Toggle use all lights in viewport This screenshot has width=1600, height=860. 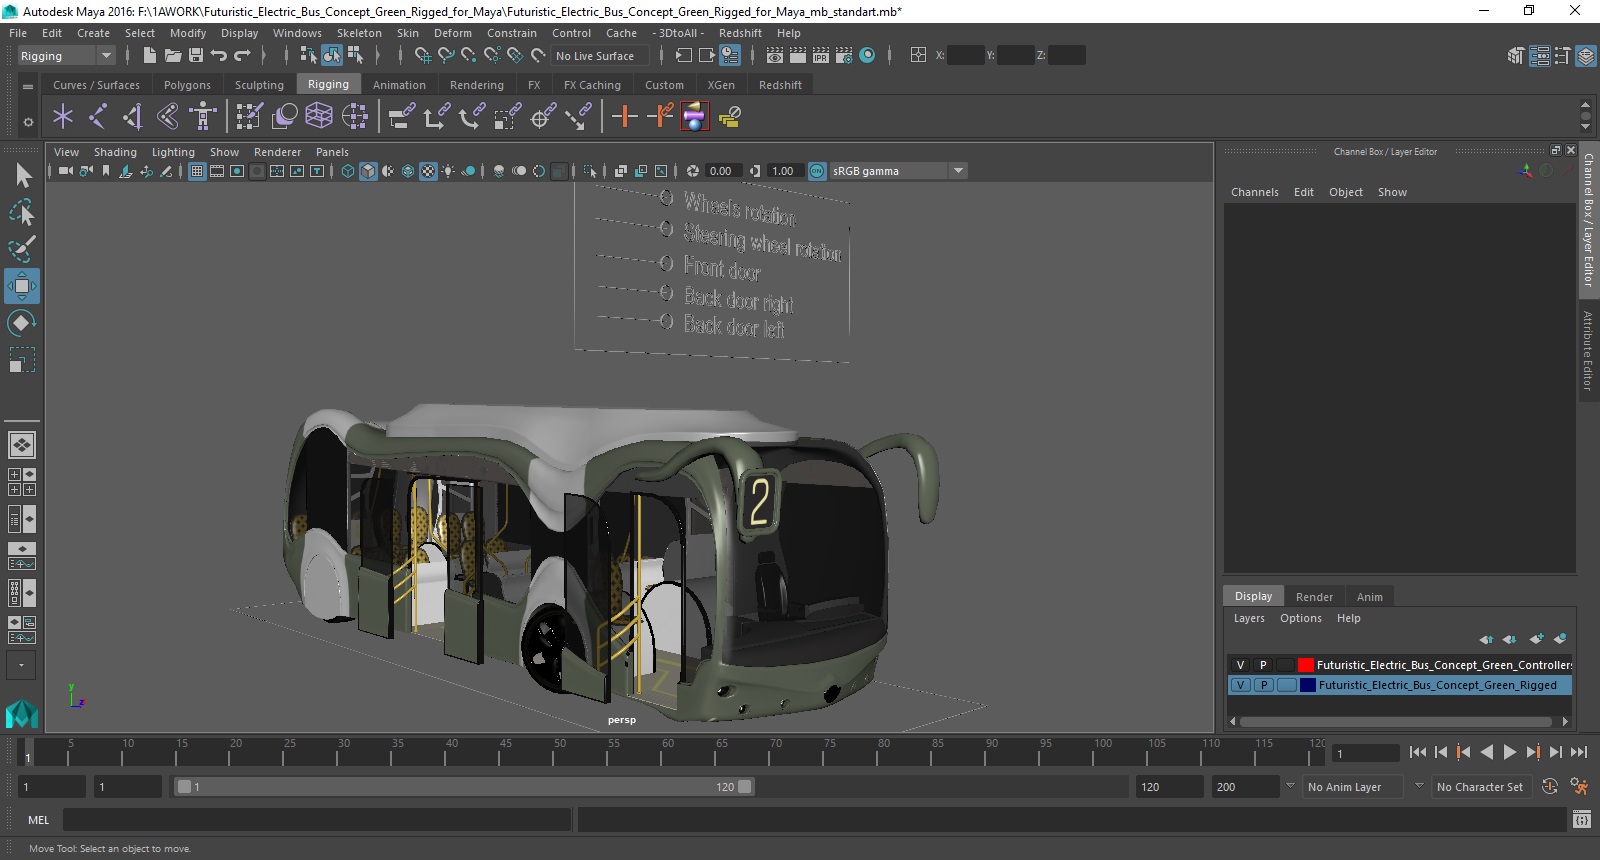(x=448, y=171)
